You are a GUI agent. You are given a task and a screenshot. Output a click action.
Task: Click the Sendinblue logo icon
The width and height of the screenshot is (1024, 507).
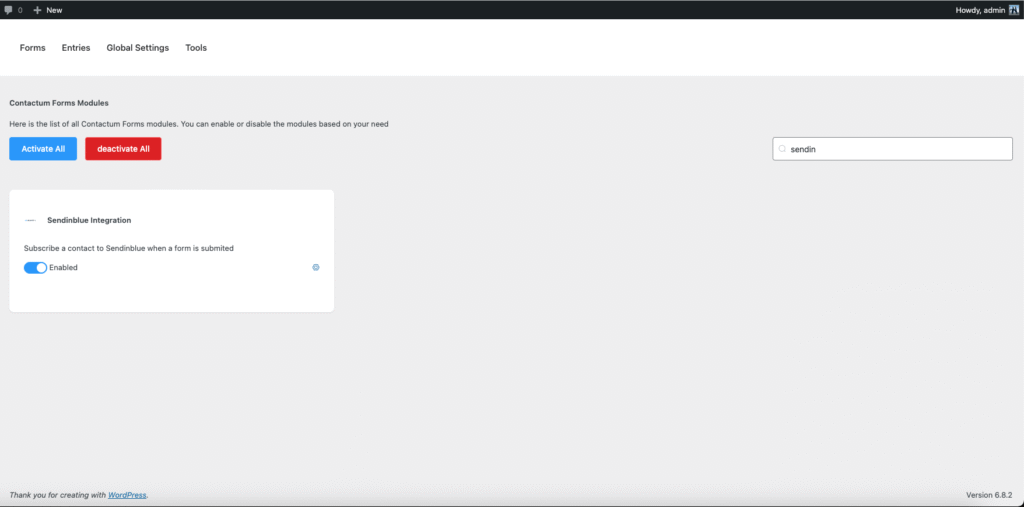[x=30, y=220]
